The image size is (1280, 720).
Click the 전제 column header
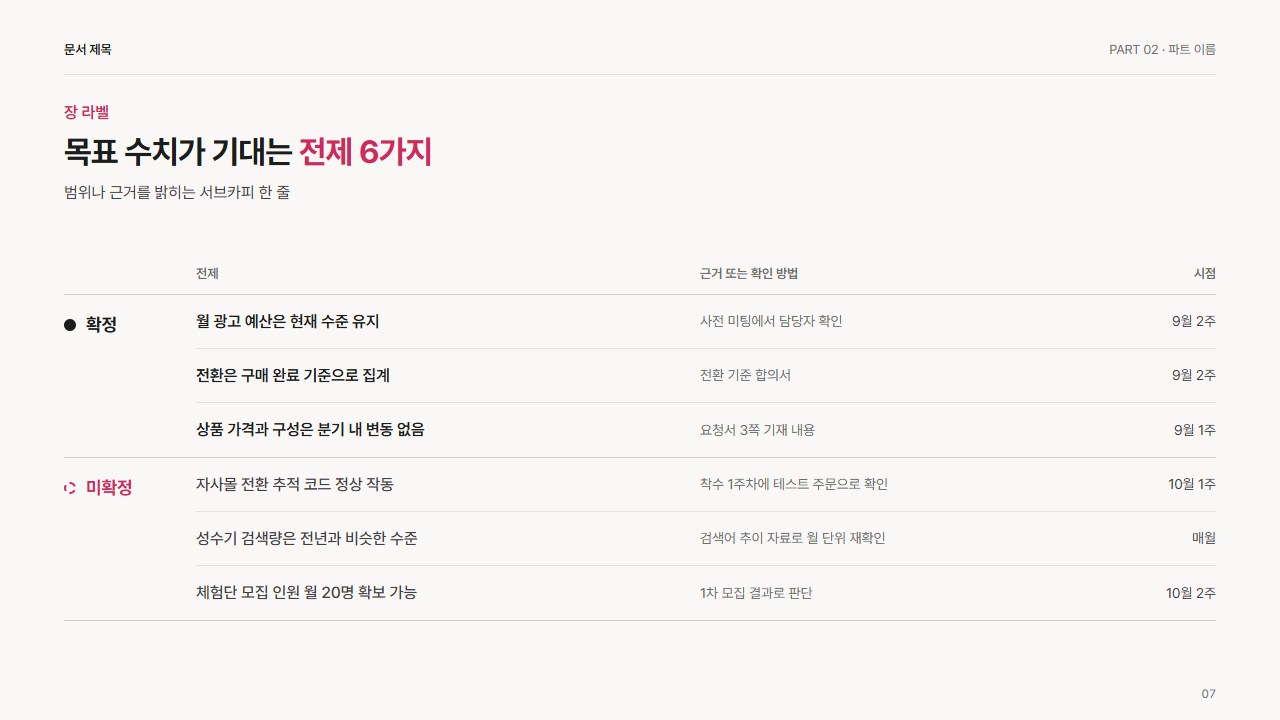tap(207, 273)
